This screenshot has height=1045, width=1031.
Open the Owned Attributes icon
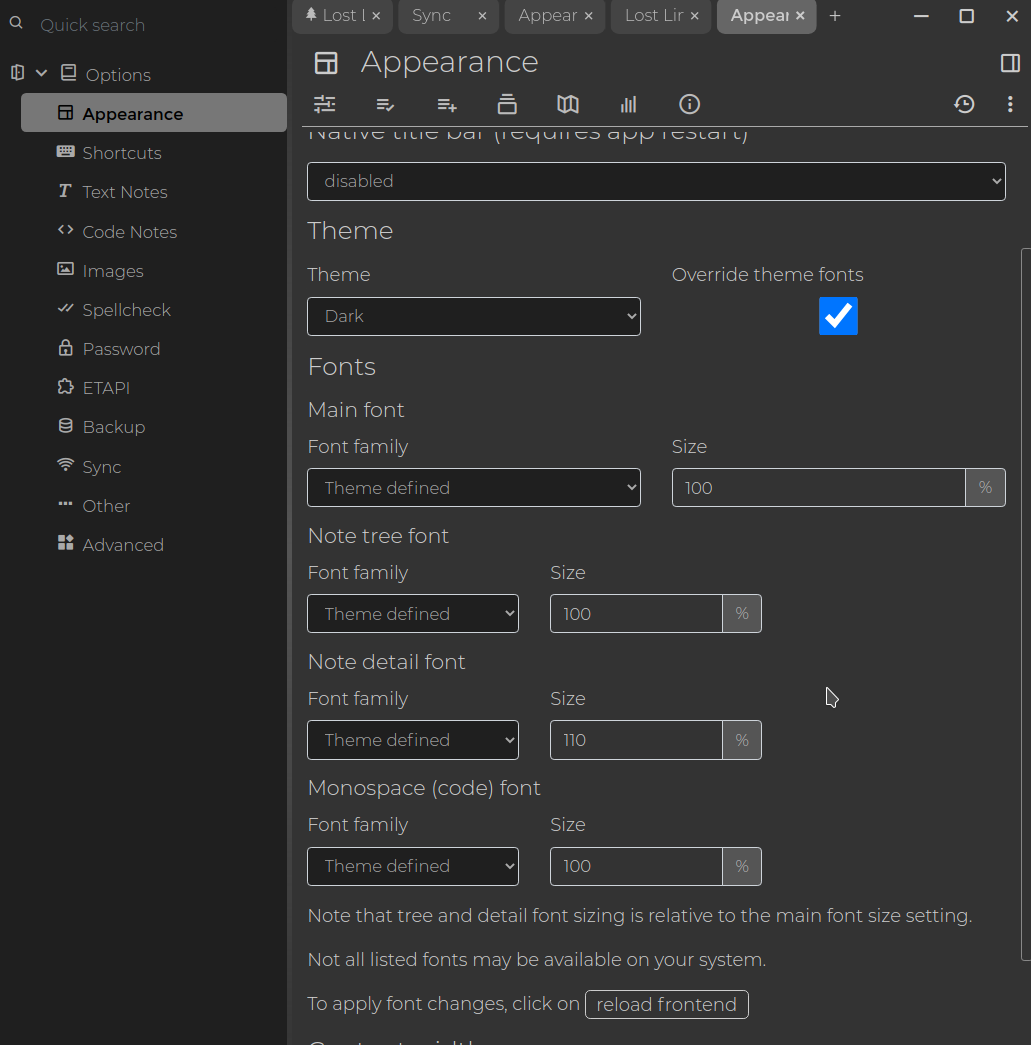pos(385,104)
